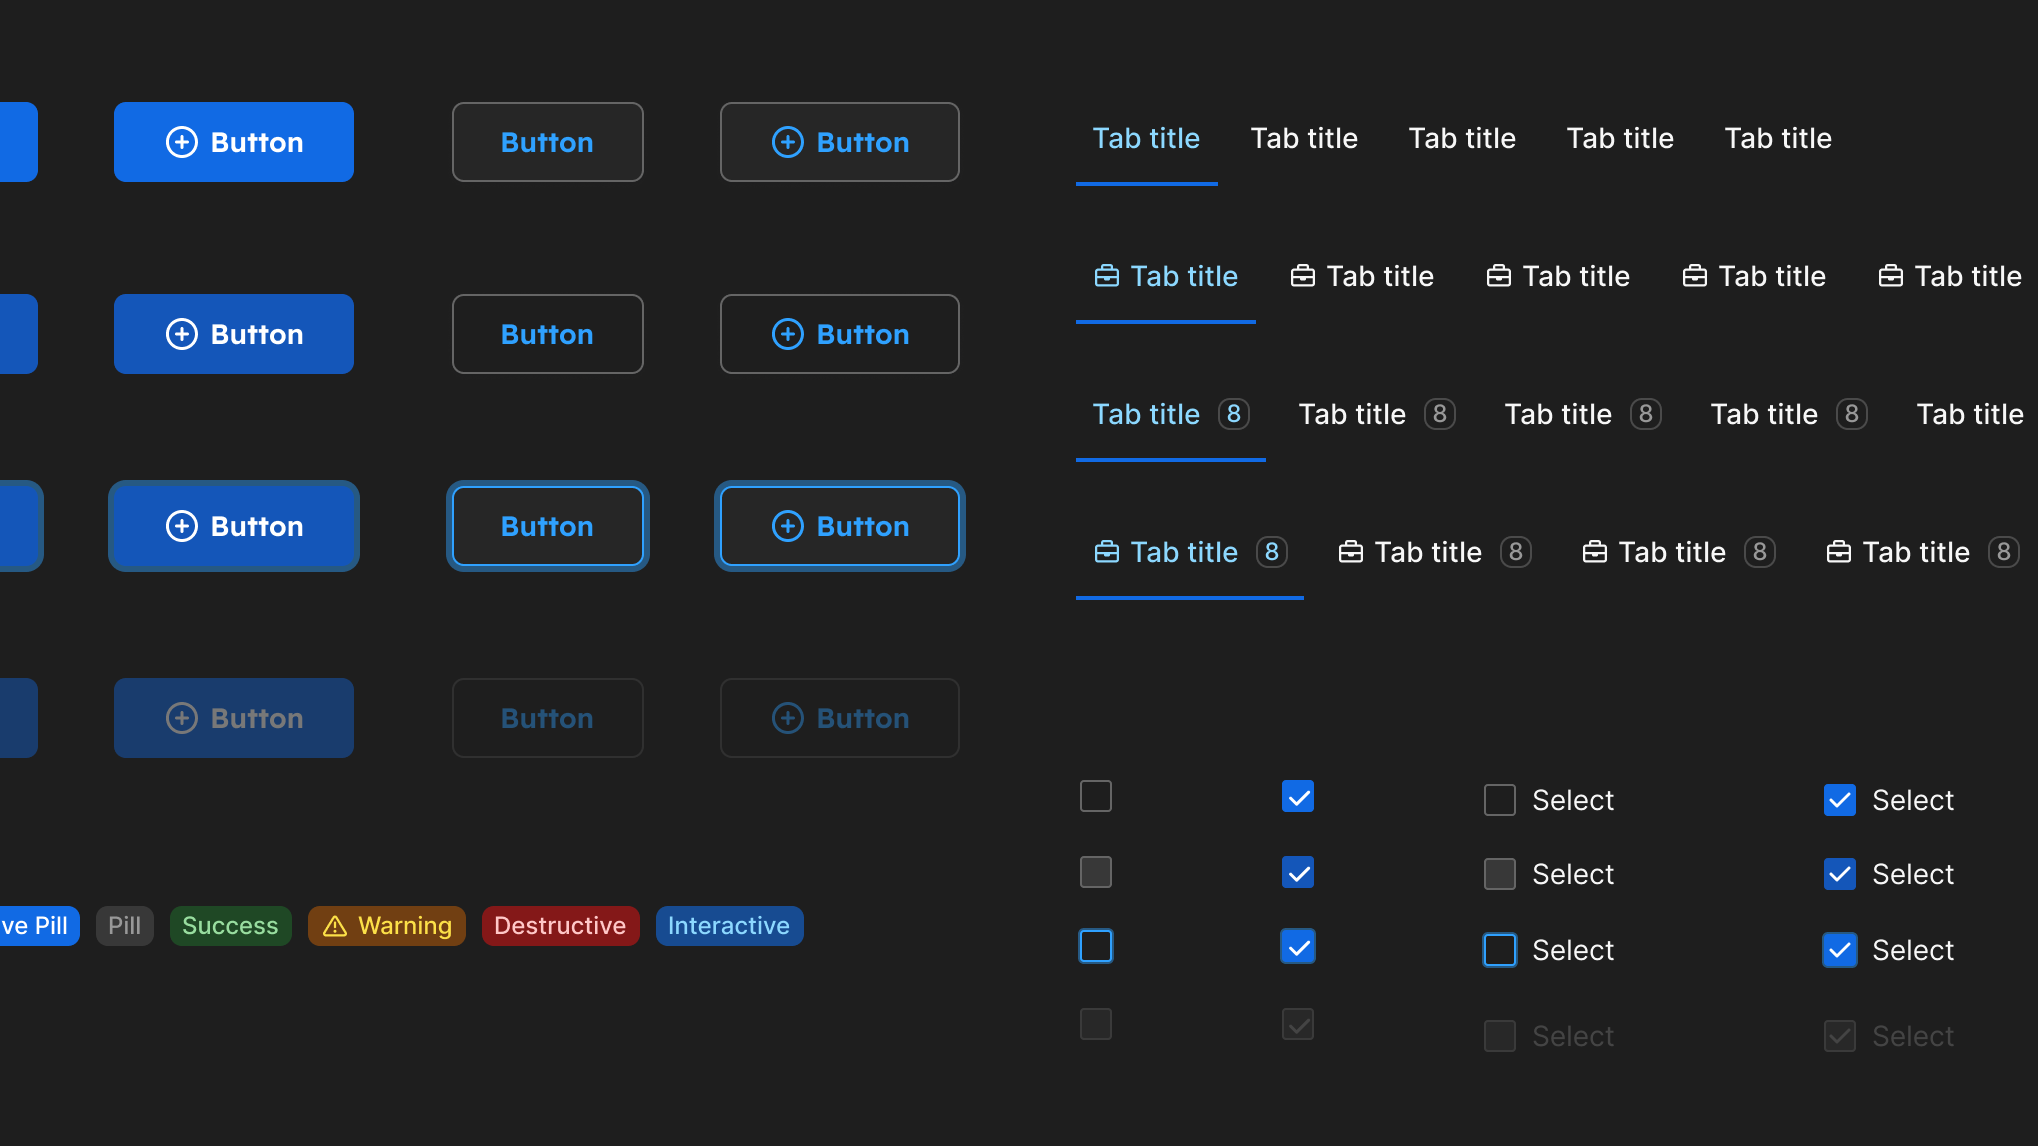Click the Interactive pill
This screenshot has height=1146, width=2038.
click(729, 925)
